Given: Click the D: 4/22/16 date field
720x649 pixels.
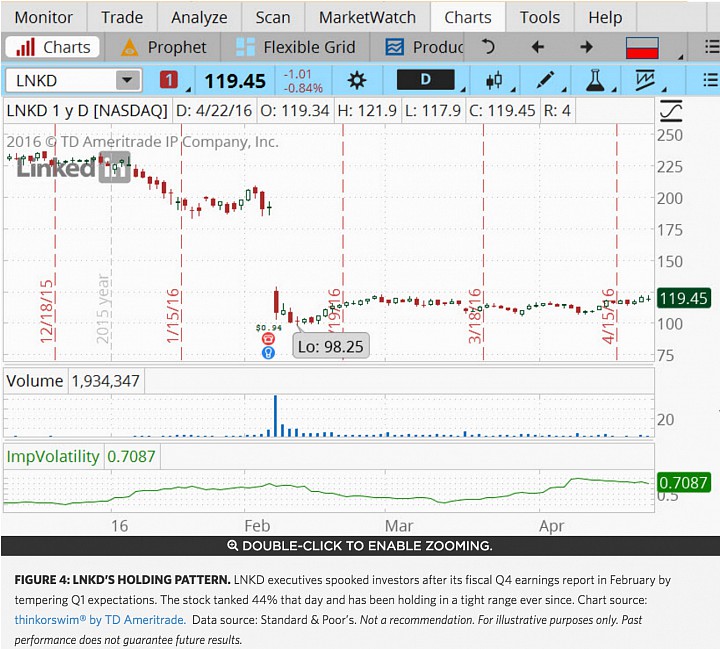Looking at the screenshot, I should pos(214,111).
